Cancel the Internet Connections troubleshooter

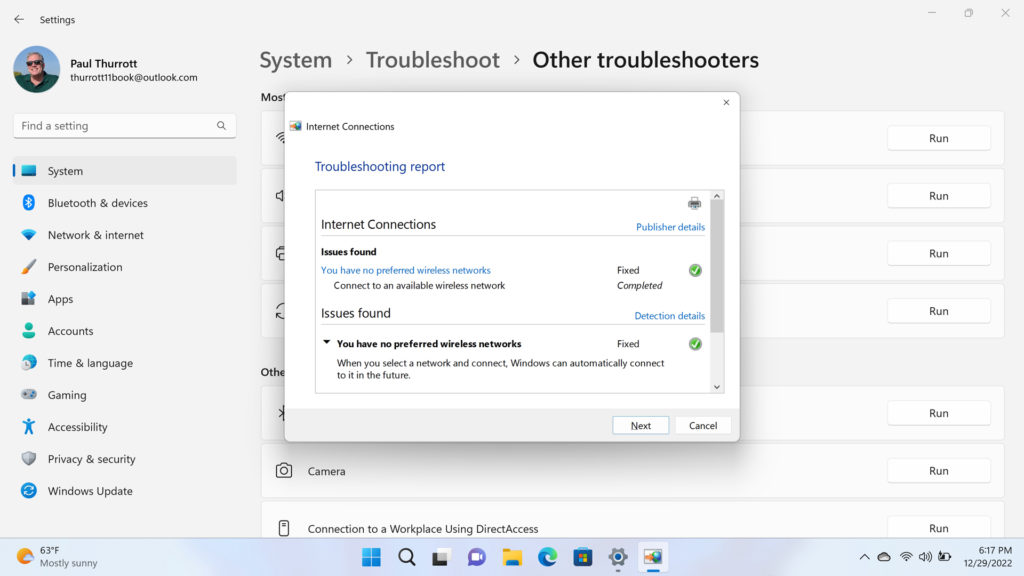[703, 425]
